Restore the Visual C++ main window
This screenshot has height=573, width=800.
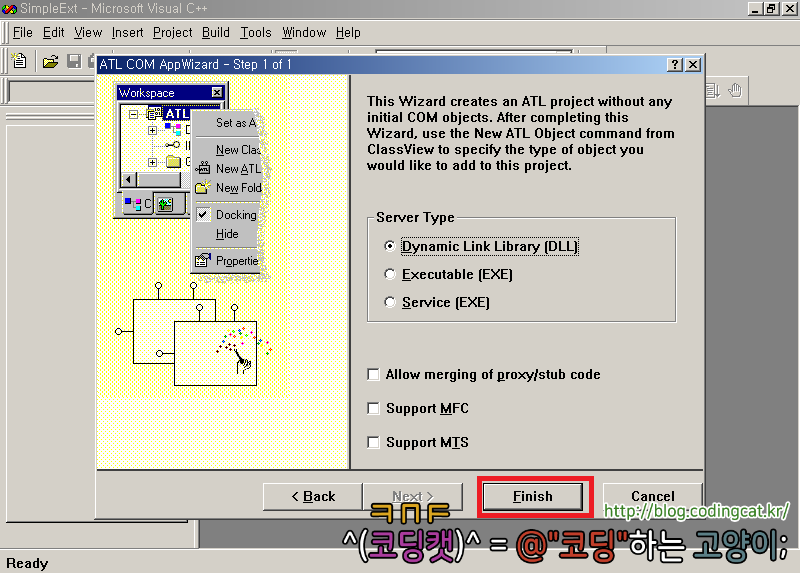point(771,9)
